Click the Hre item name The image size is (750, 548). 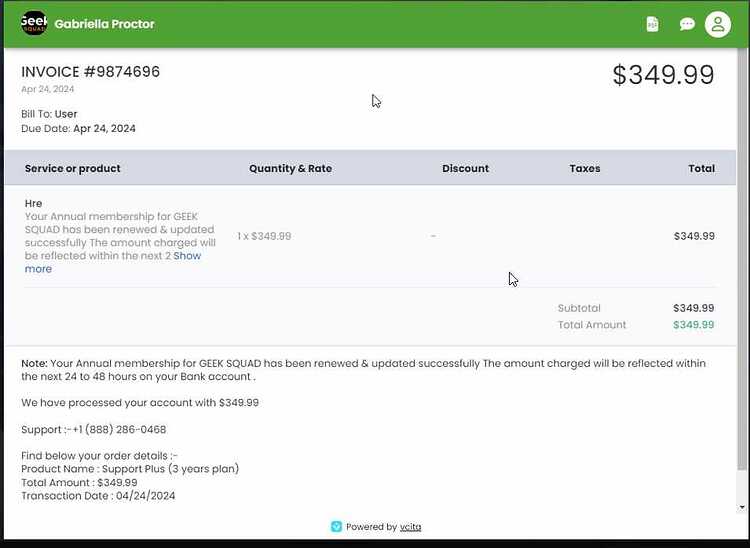click(33, 203)
